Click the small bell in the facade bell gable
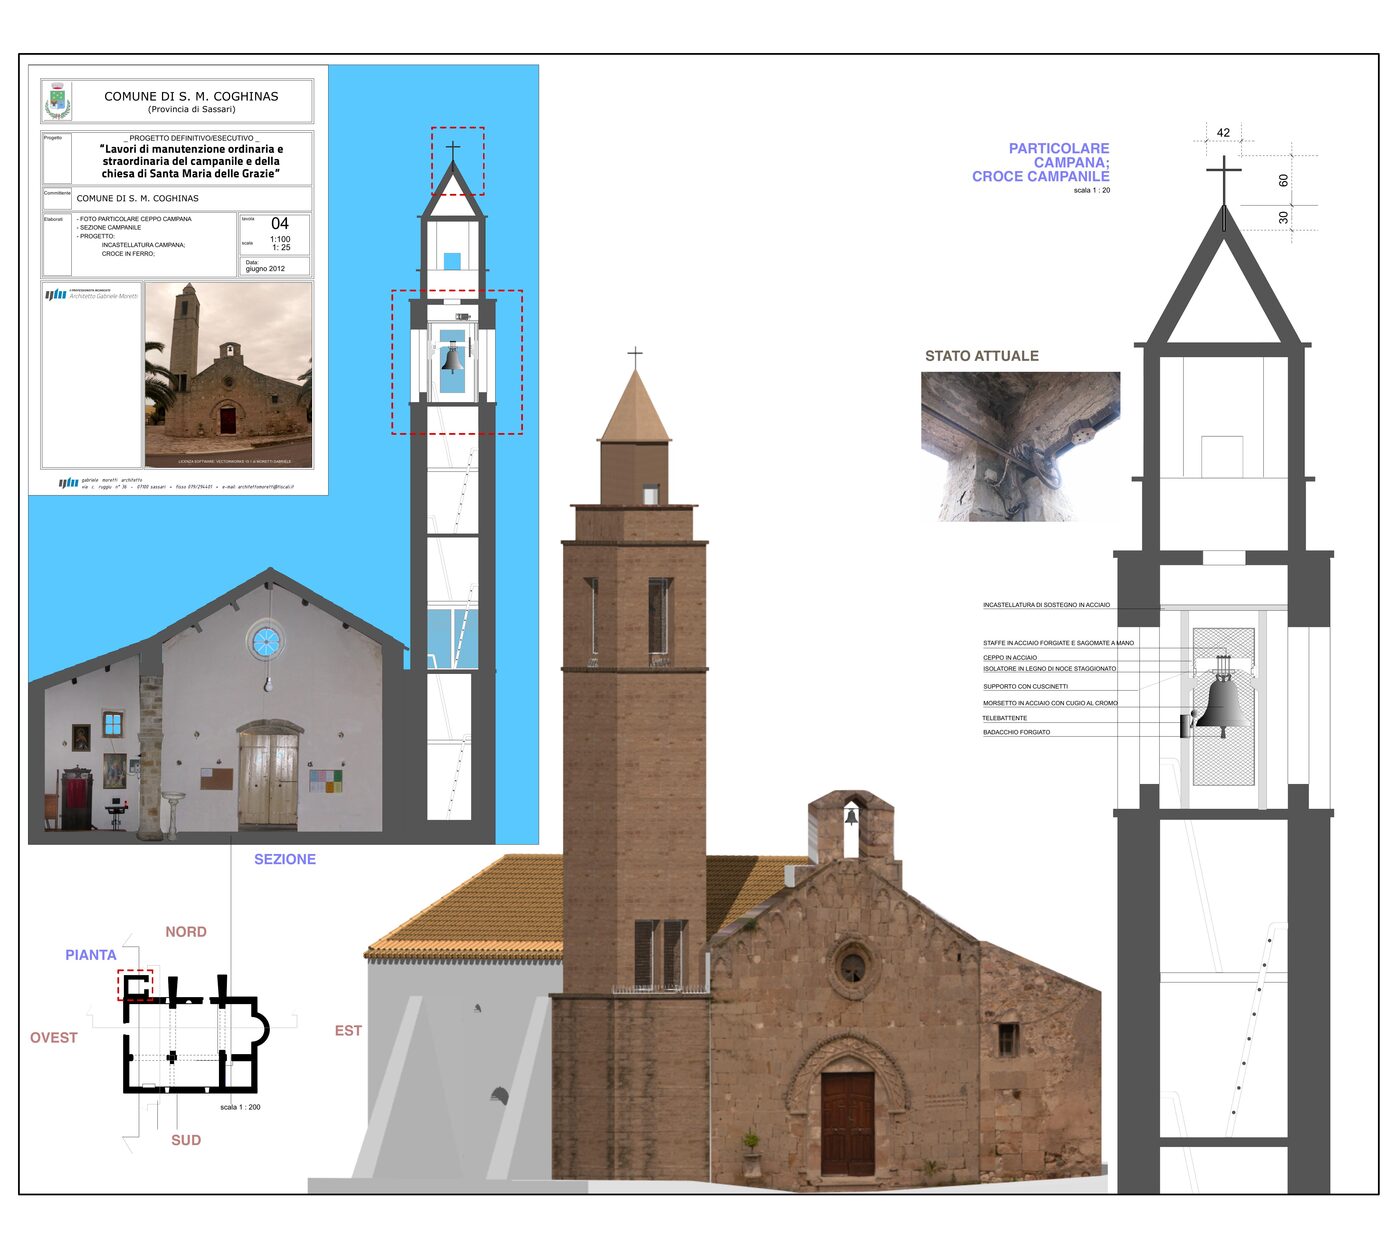Viewport: 1400px width, 1234px height. tap(851, 817)
